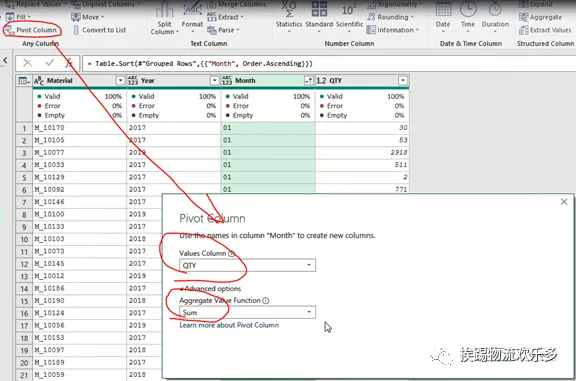Select row number 7 header
Viewport: 576px width, 381px height.
24,202
